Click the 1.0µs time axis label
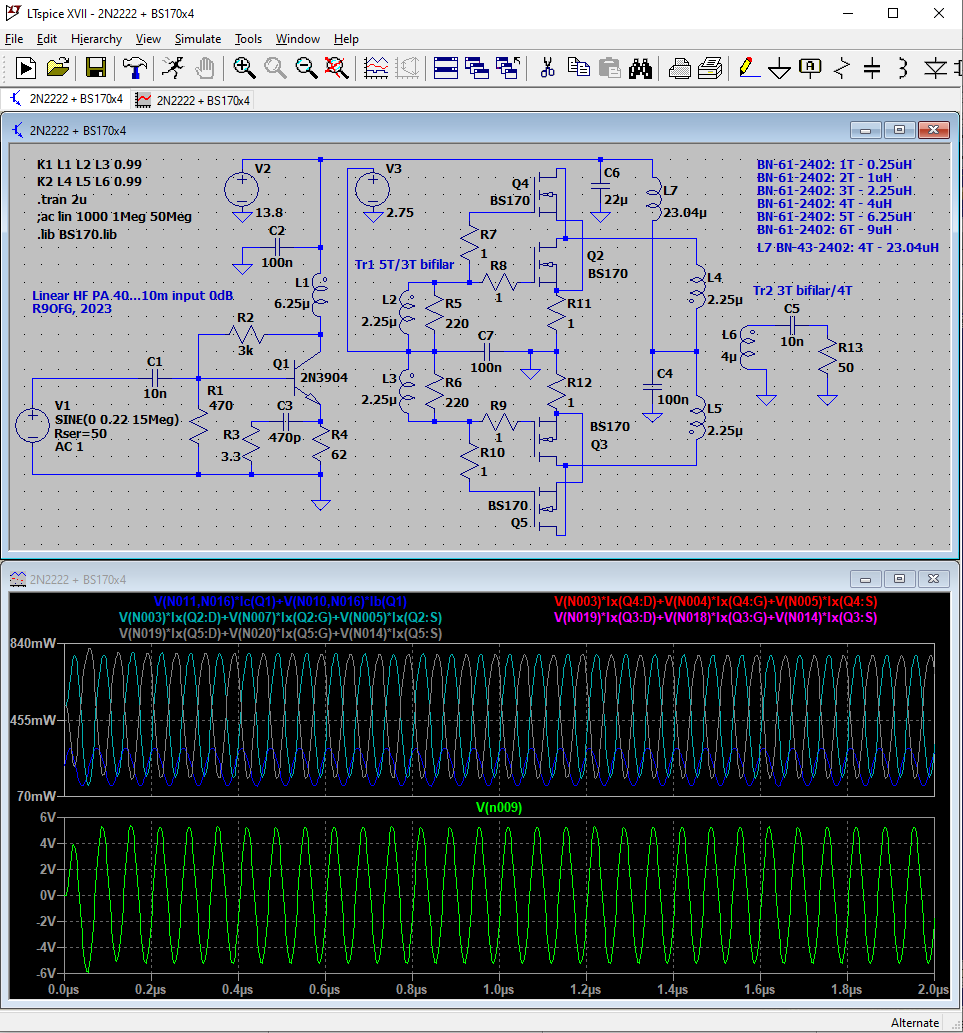The width and height of the screenshot is (963, 1033). point(499,989)
